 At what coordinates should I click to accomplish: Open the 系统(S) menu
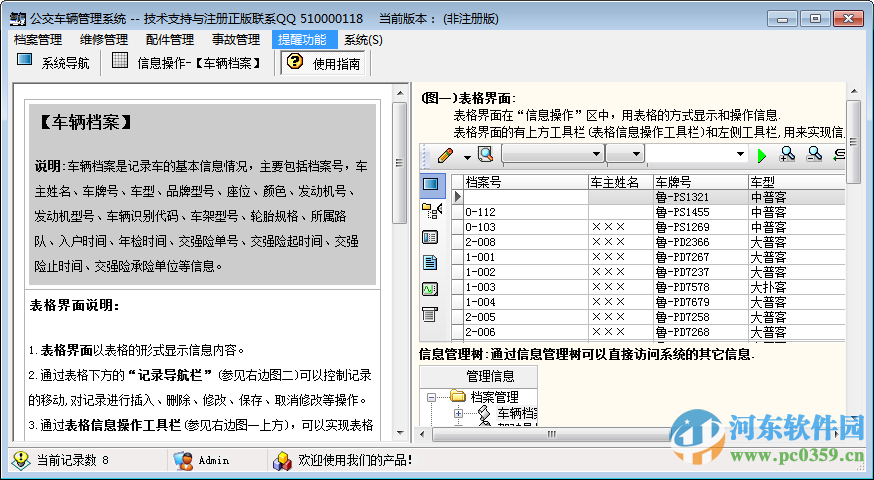363,40
